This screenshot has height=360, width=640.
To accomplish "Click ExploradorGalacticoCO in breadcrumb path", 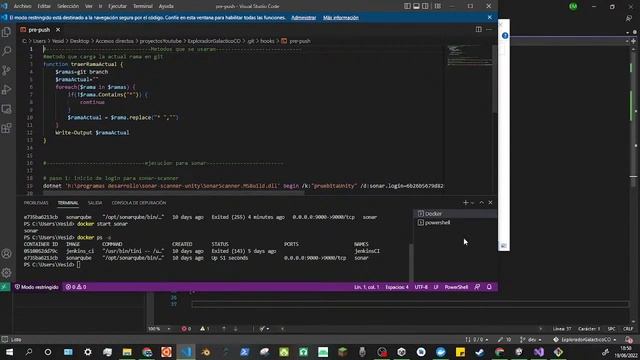I will (x=214, y=41).
